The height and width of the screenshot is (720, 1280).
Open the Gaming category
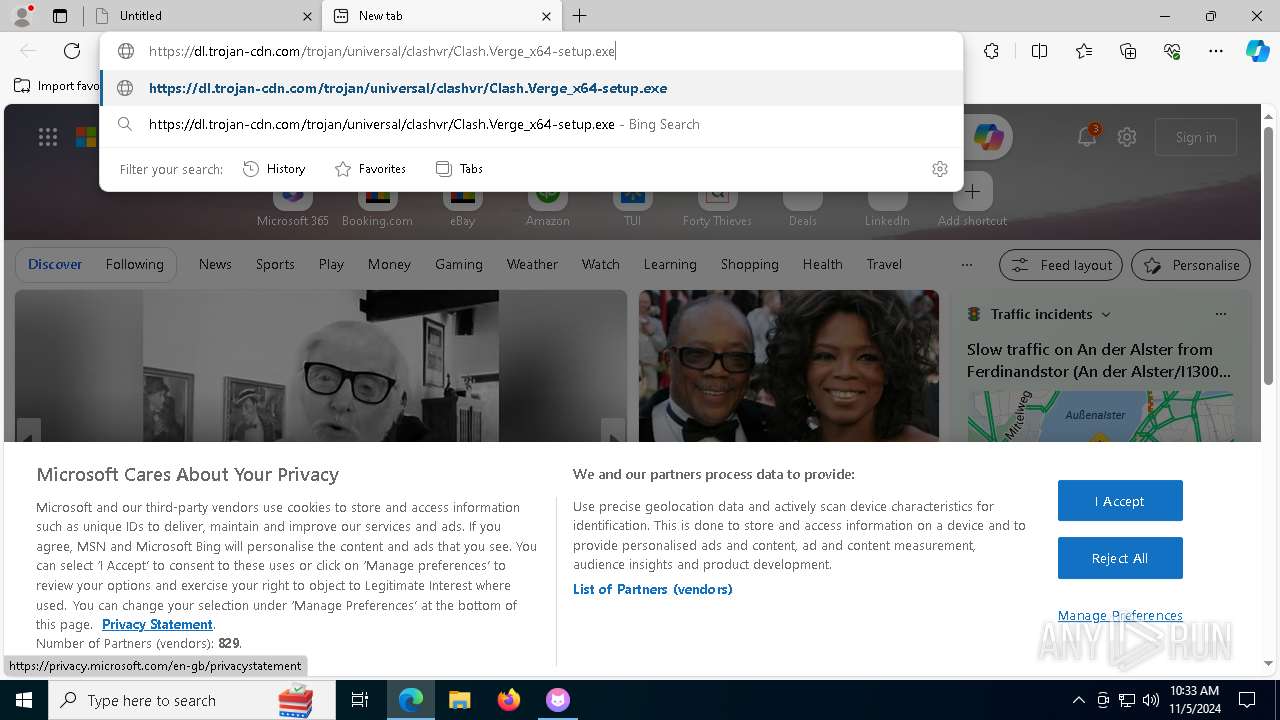[459, 264]
